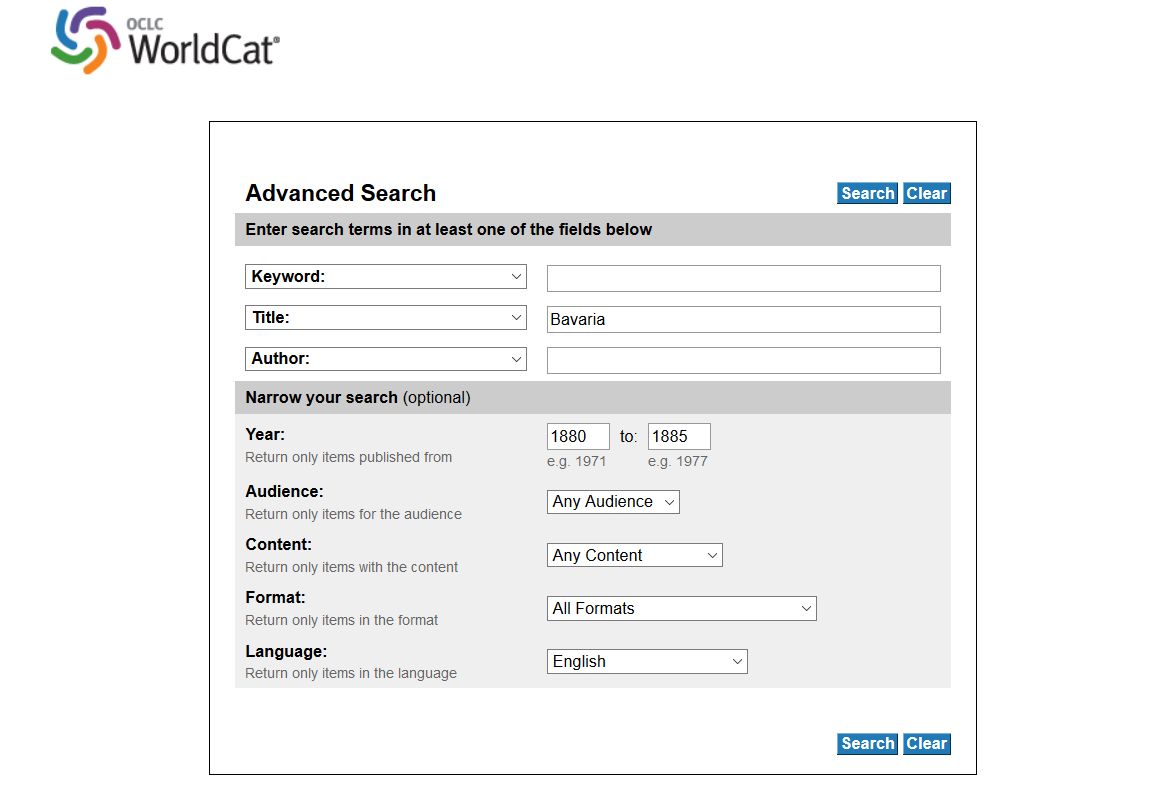Click the start year field showing 1880

(578, 436)
